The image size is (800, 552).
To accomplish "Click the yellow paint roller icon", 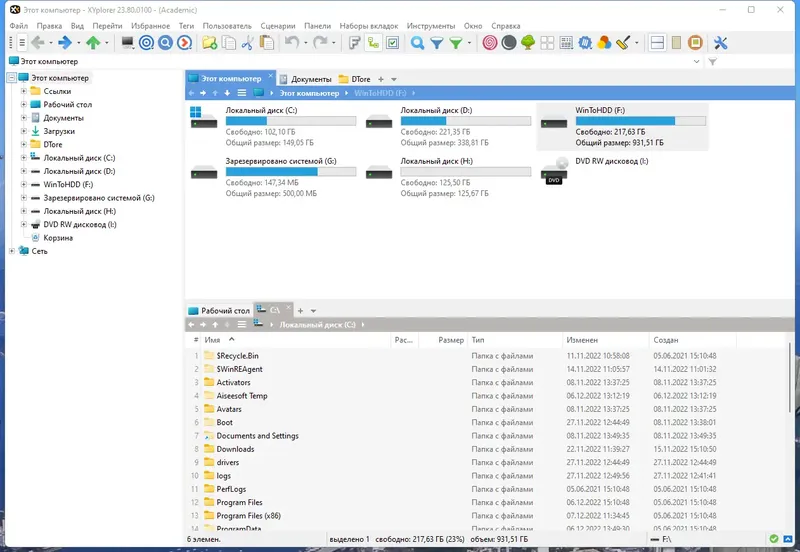I will point(623,43).
